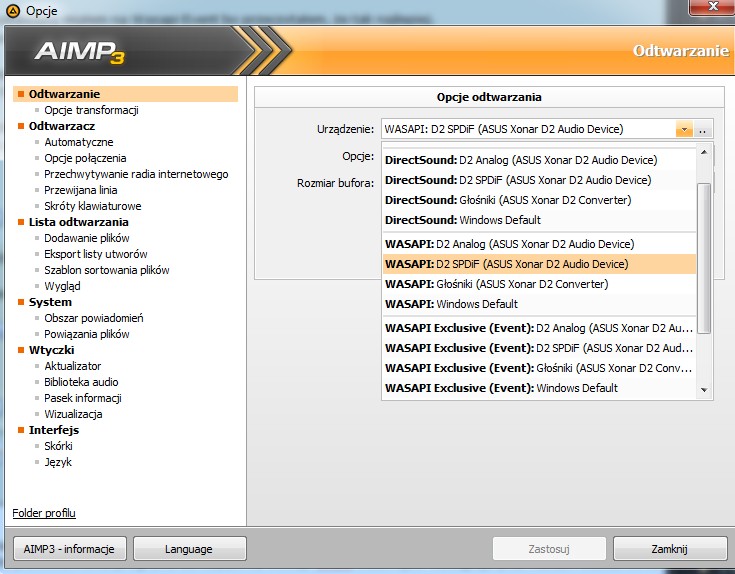Viewport: 735px width, 574px height.
Task: Select Skórki in the sidebar
Action: (x=58, y=446)
